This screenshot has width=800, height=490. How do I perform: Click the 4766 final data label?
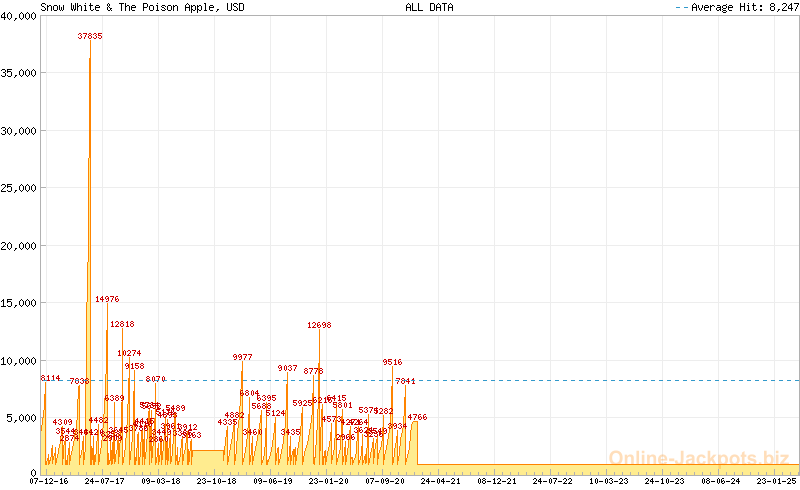(417, 417)
